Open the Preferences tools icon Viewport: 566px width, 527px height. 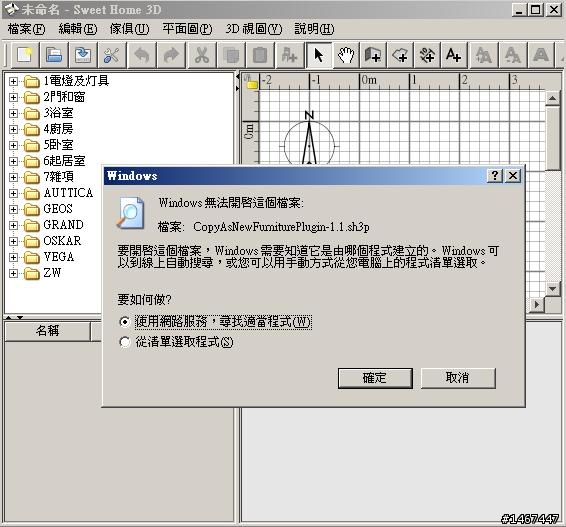(112, 55)
